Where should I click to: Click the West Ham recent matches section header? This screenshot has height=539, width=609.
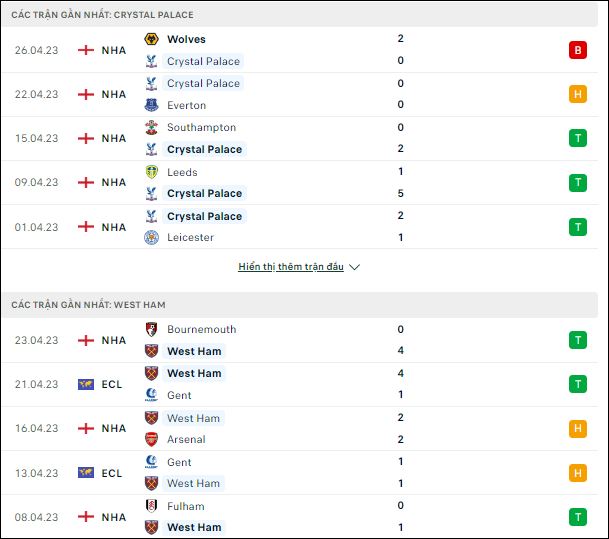(299, 305)
